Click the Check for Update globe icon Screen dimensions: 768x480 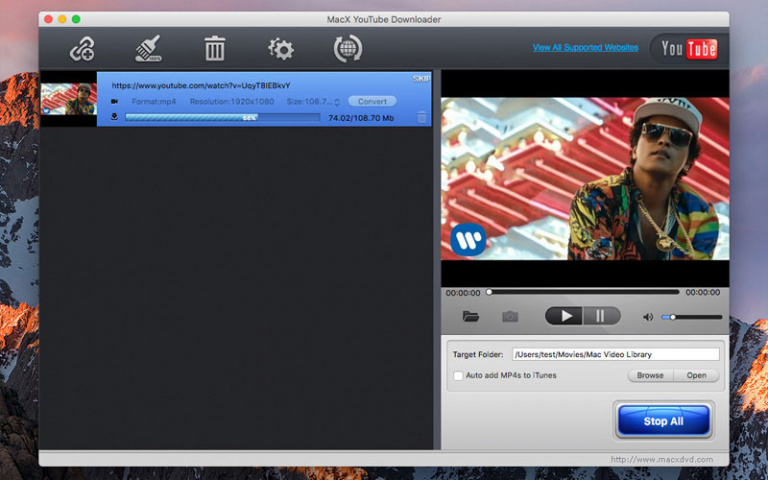(x=348, y=48)
